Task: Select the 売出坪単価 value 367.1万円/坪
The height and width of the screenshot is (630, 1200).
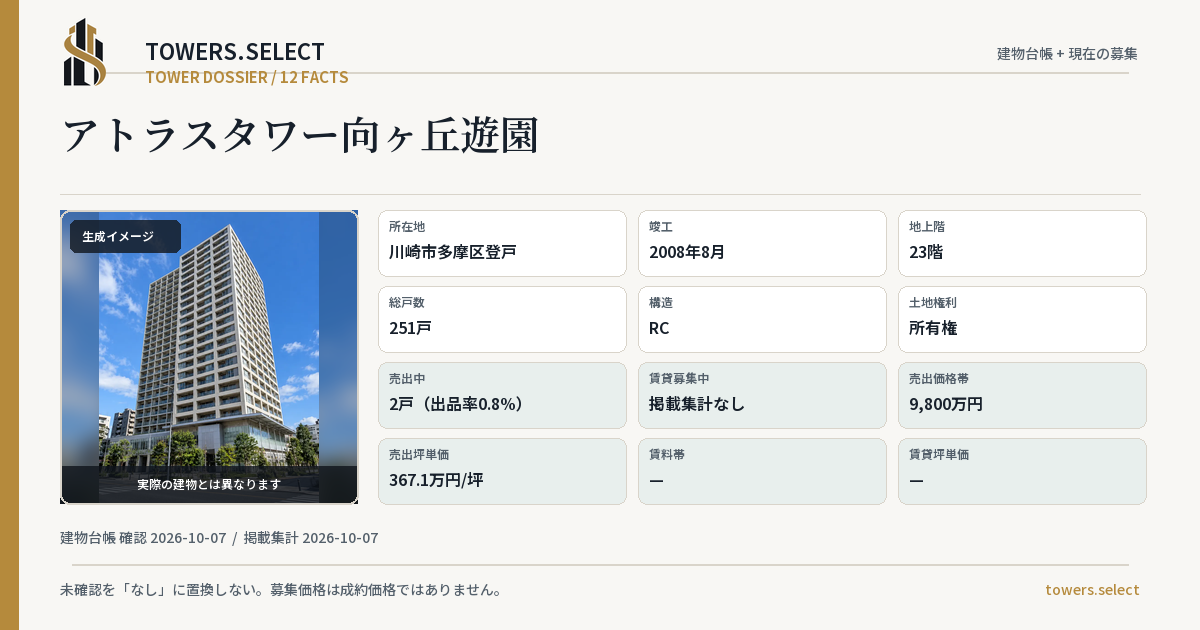Action: point(436,480)
